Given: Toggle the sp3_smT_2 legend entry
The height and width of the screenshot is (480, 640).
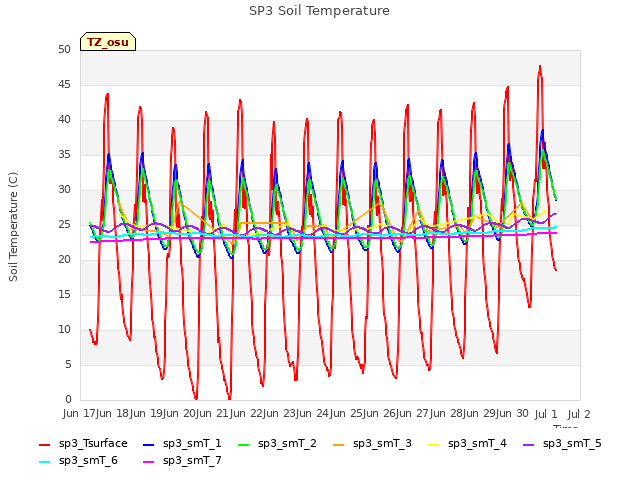Looking at the screenshot, I should click(x=277, y=444).
